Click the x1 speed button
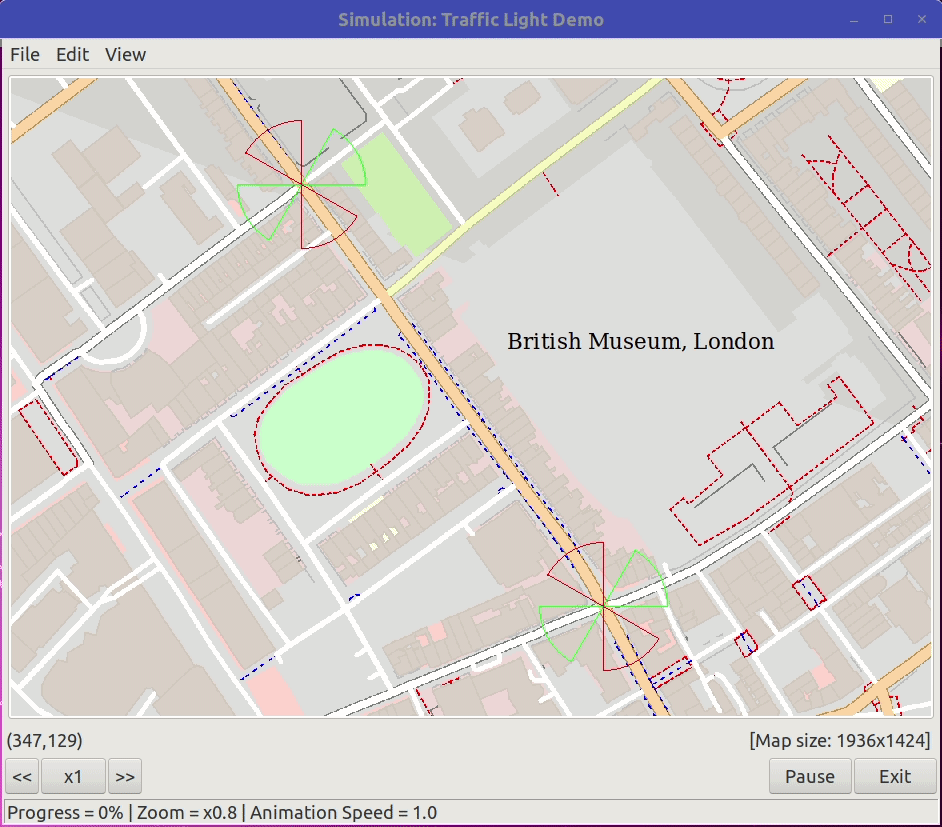 (73, 776)
